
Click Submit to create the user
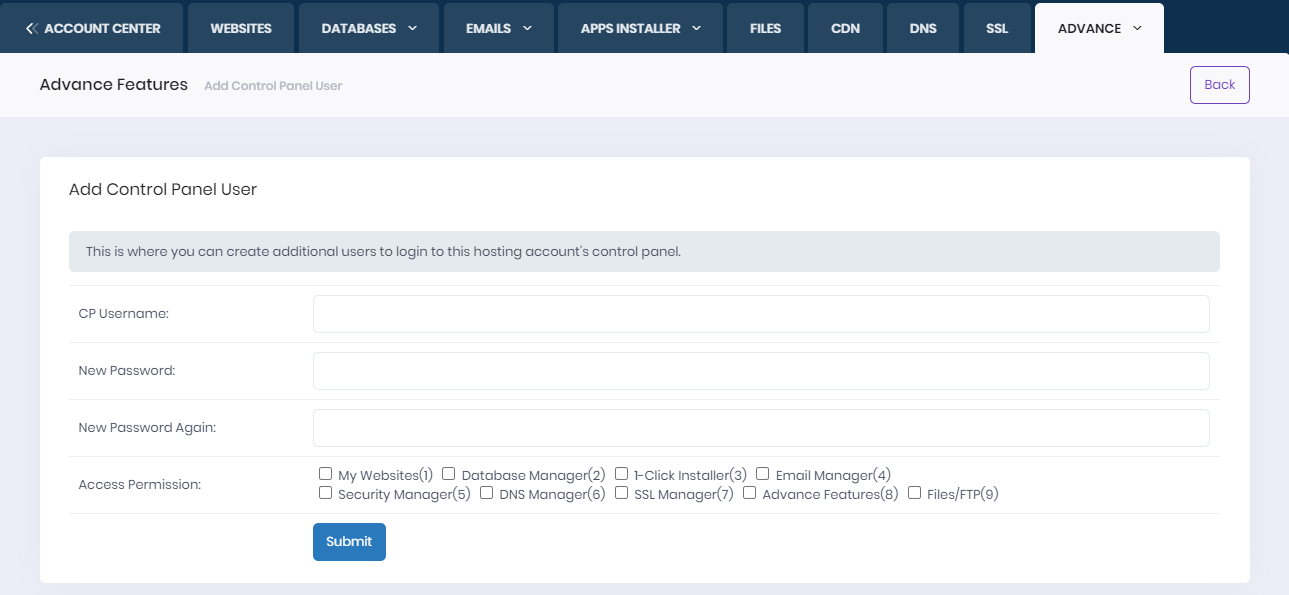(348, 541)
